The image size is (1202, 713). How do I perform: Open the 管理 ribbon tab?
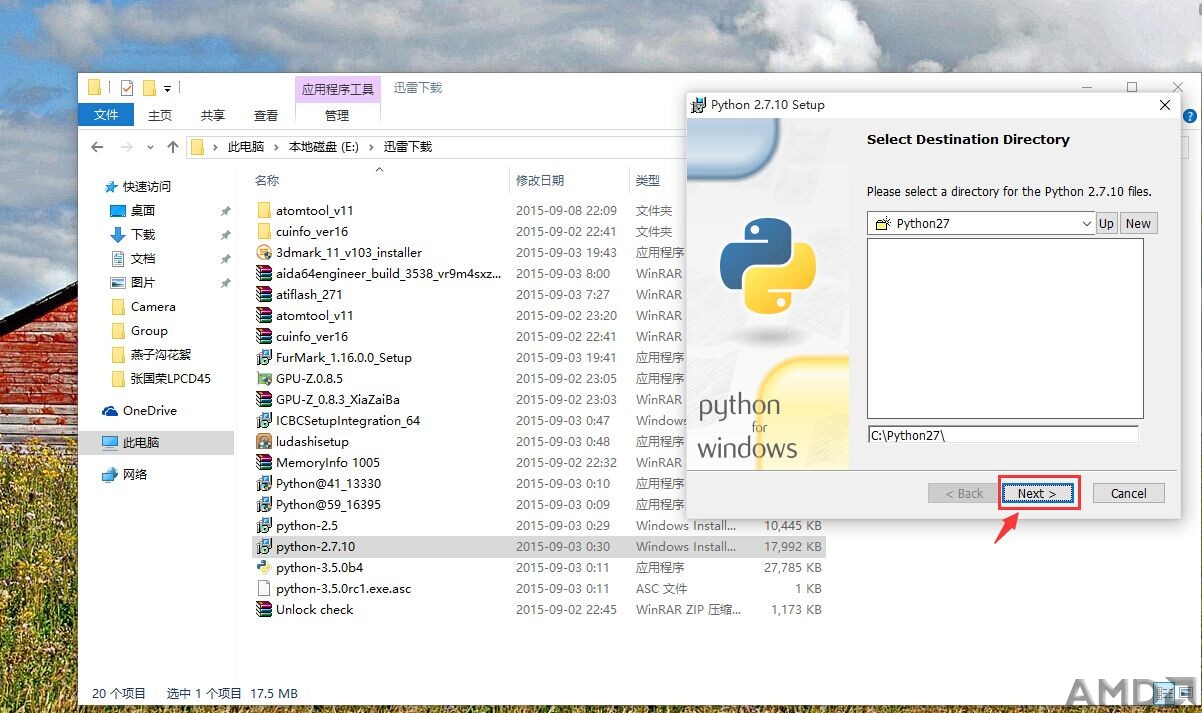[x=337, y=115]
